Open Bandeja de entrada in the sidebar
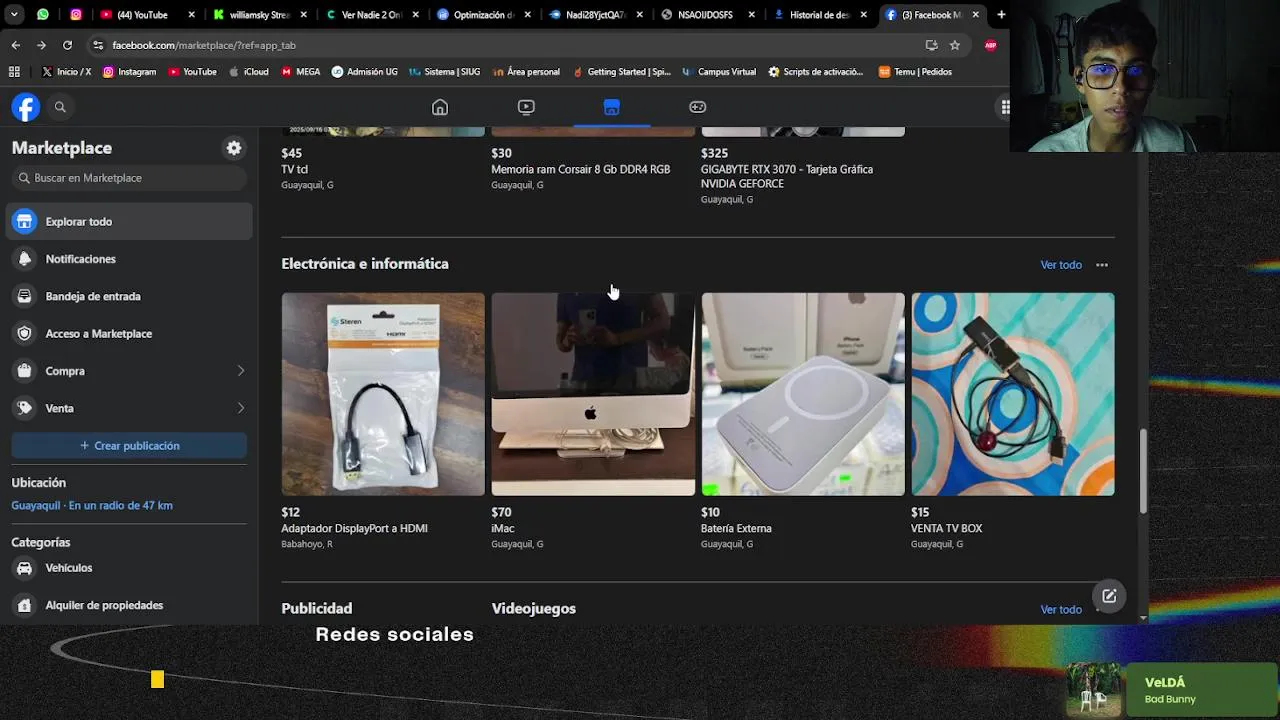 [129, 296]
